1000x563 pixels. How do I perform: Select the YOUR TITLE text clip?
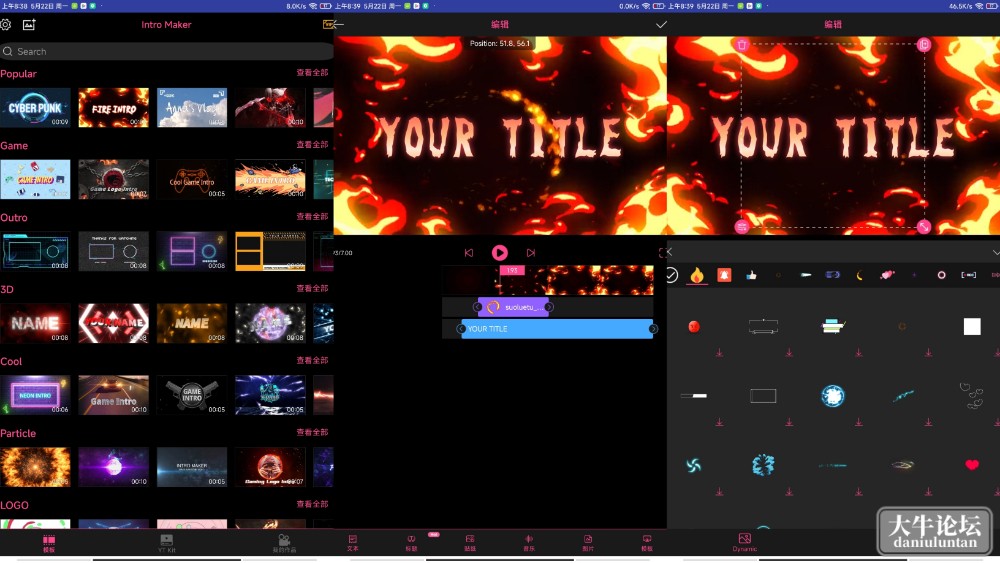coord(557,329)
